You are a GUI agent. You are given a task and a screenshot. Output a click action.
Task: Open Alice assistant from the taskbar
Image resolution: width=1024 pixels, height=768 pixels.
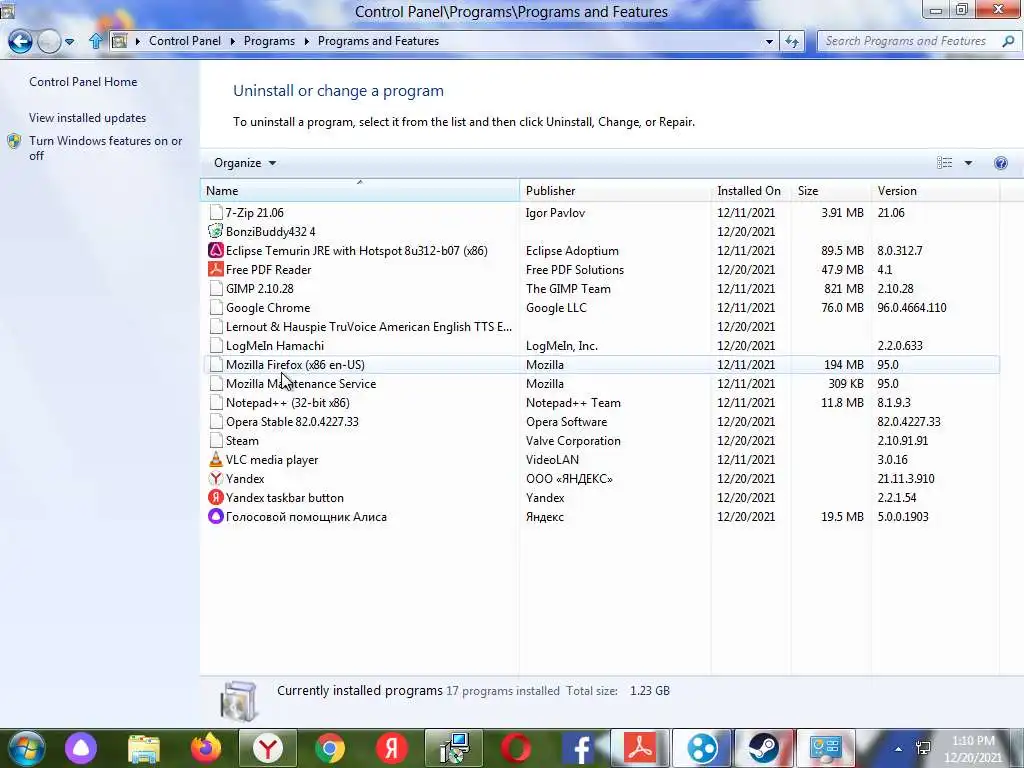(x=81, y=748)
